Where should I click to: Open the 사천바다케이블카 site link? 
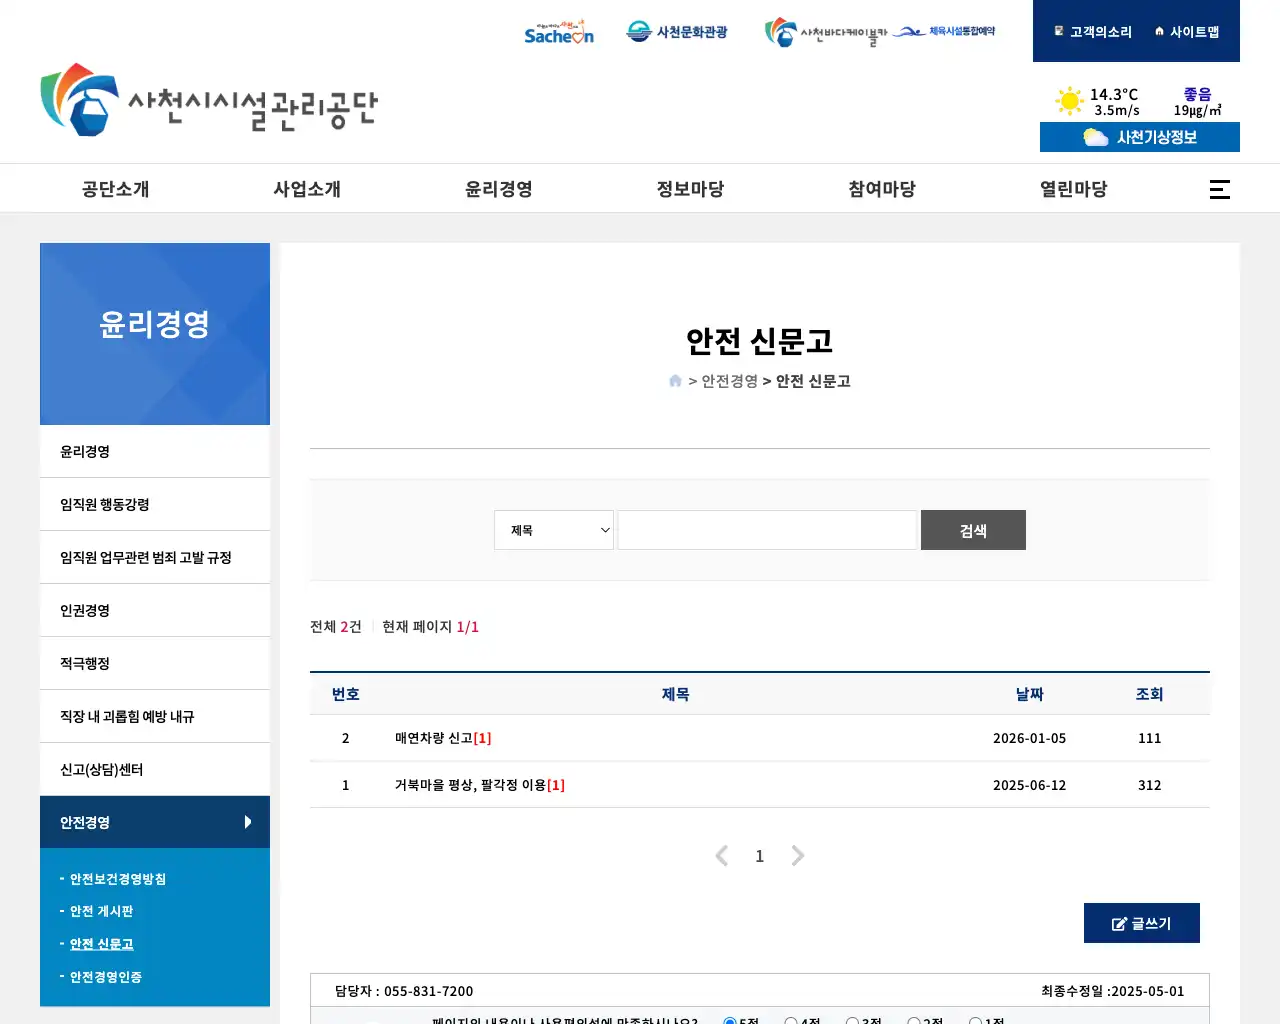coord(825,32)
